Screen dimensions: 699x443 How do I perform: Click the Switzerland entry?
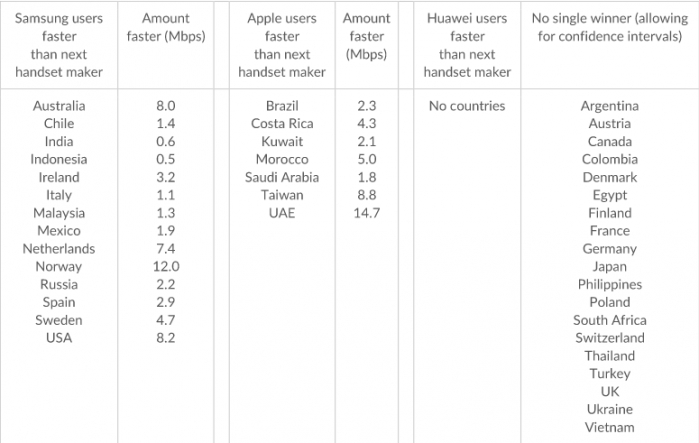(609, 338)
